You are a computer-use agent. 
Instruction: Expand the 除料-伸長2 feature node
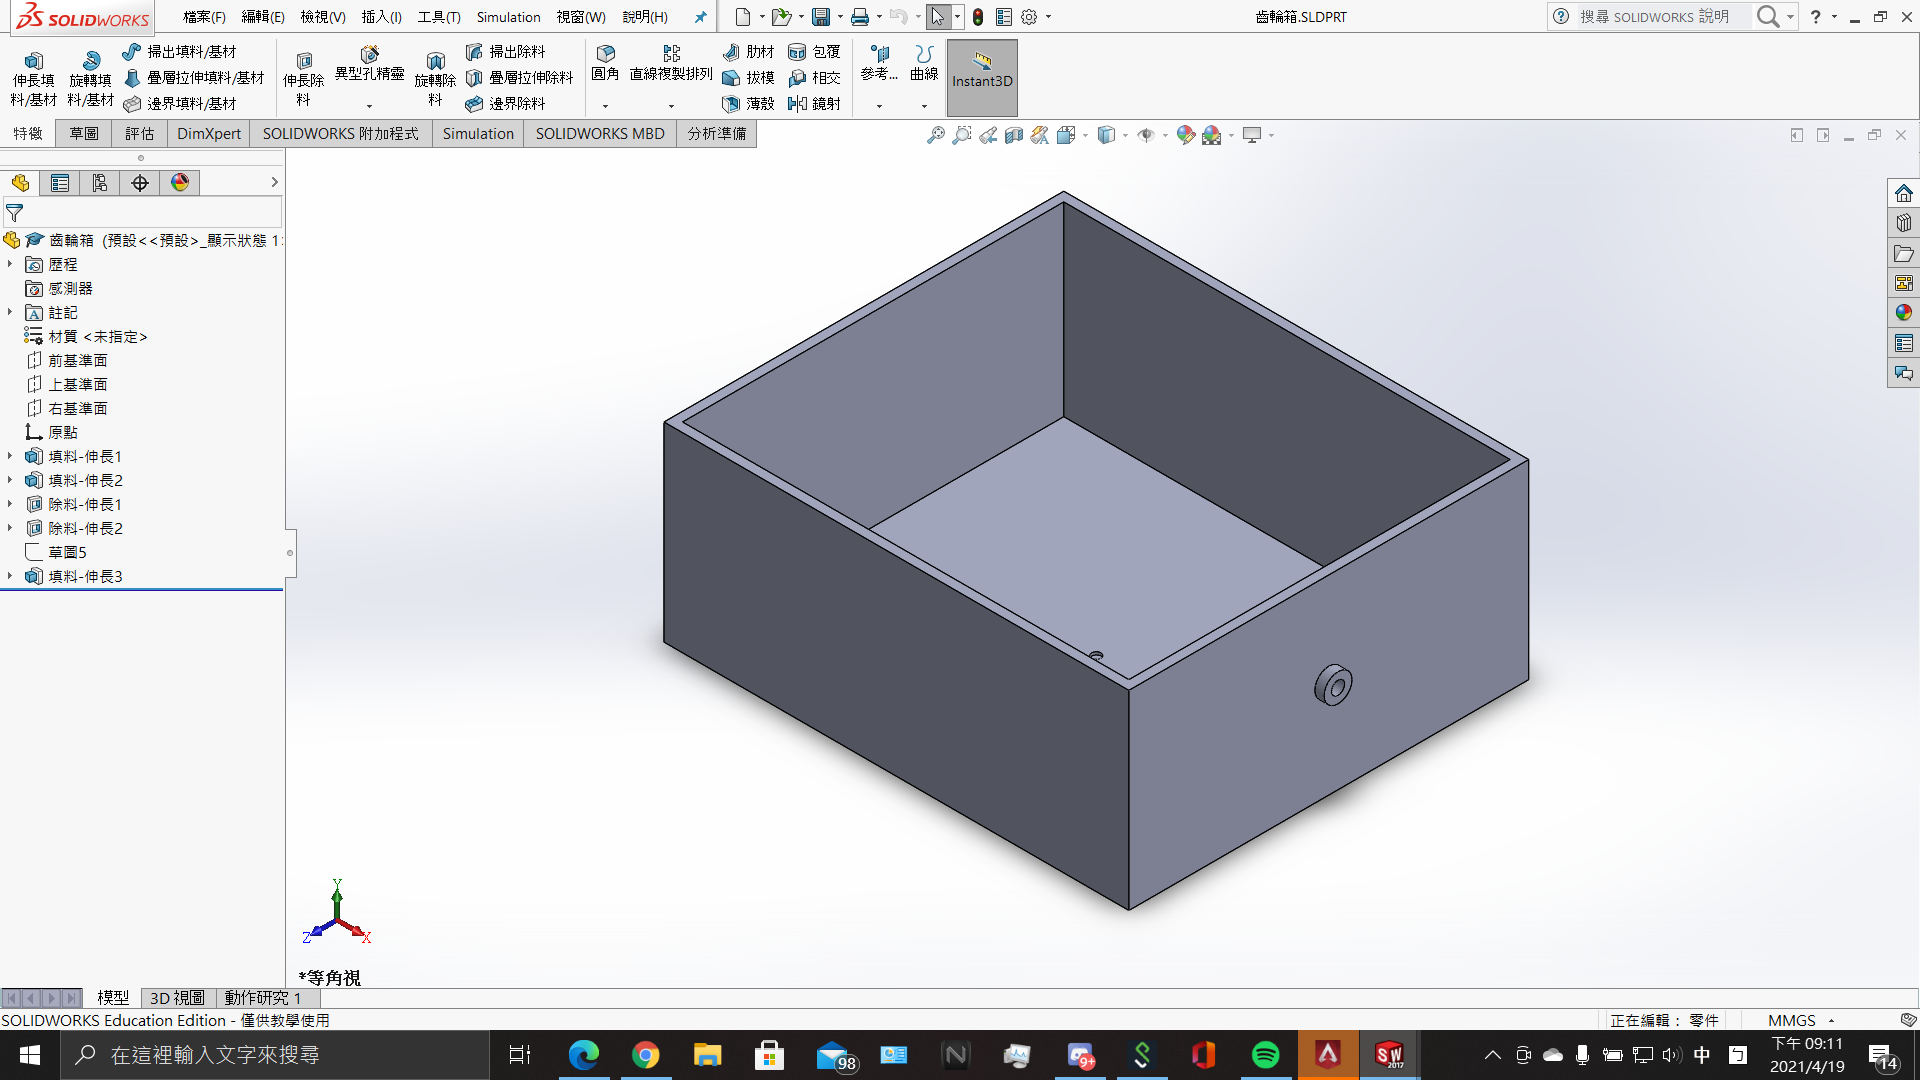click(10, 528)
